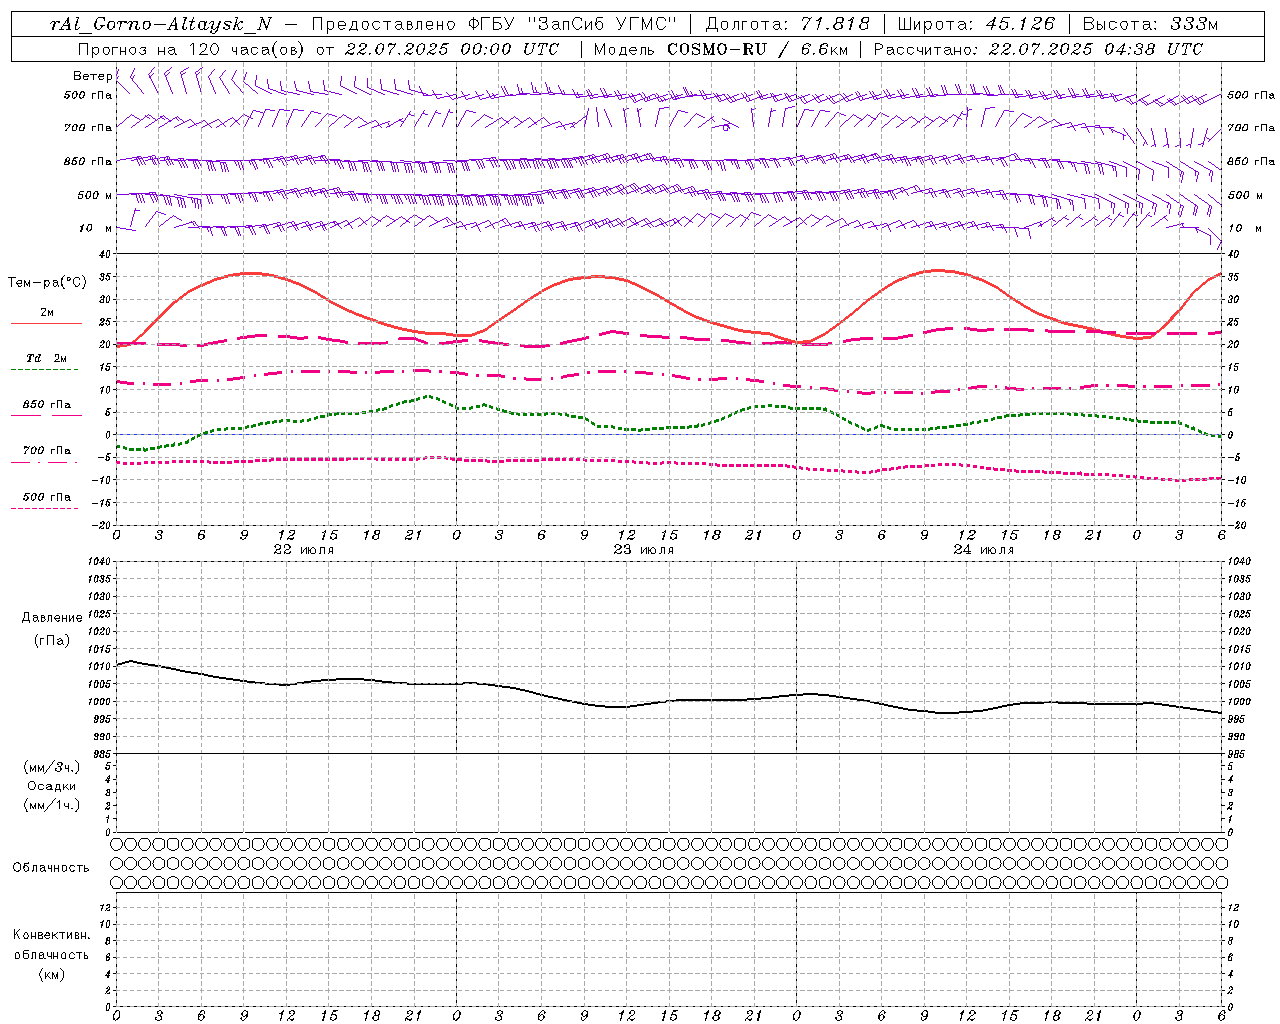Click the 24 июля date label

[x=984, y=550]
